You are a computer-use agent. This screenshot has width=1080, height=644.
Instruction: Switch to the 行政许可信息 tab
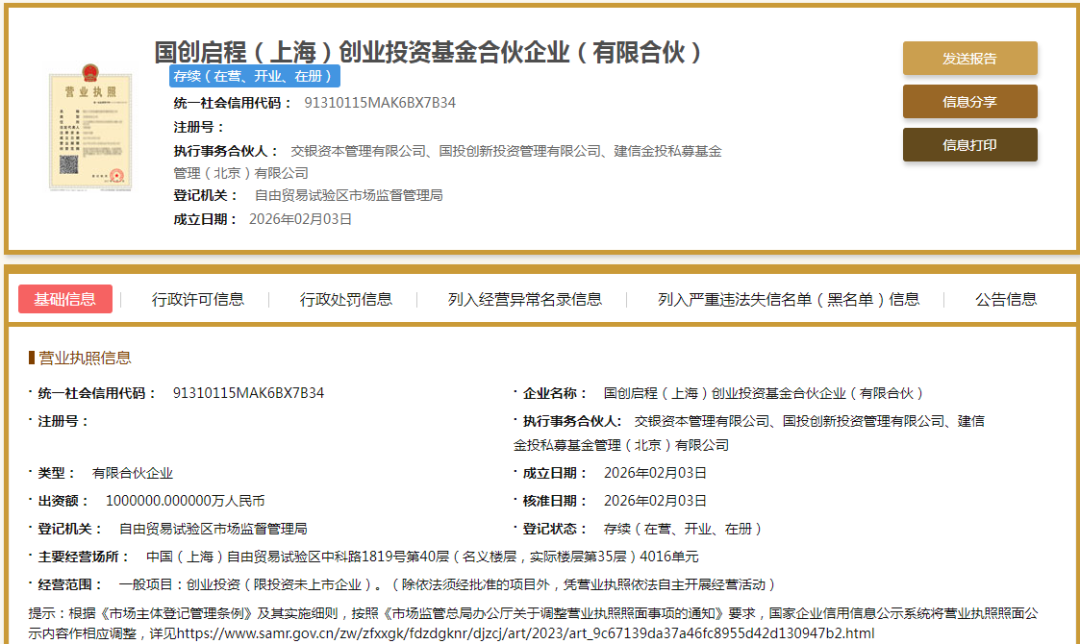coord(198,299)
